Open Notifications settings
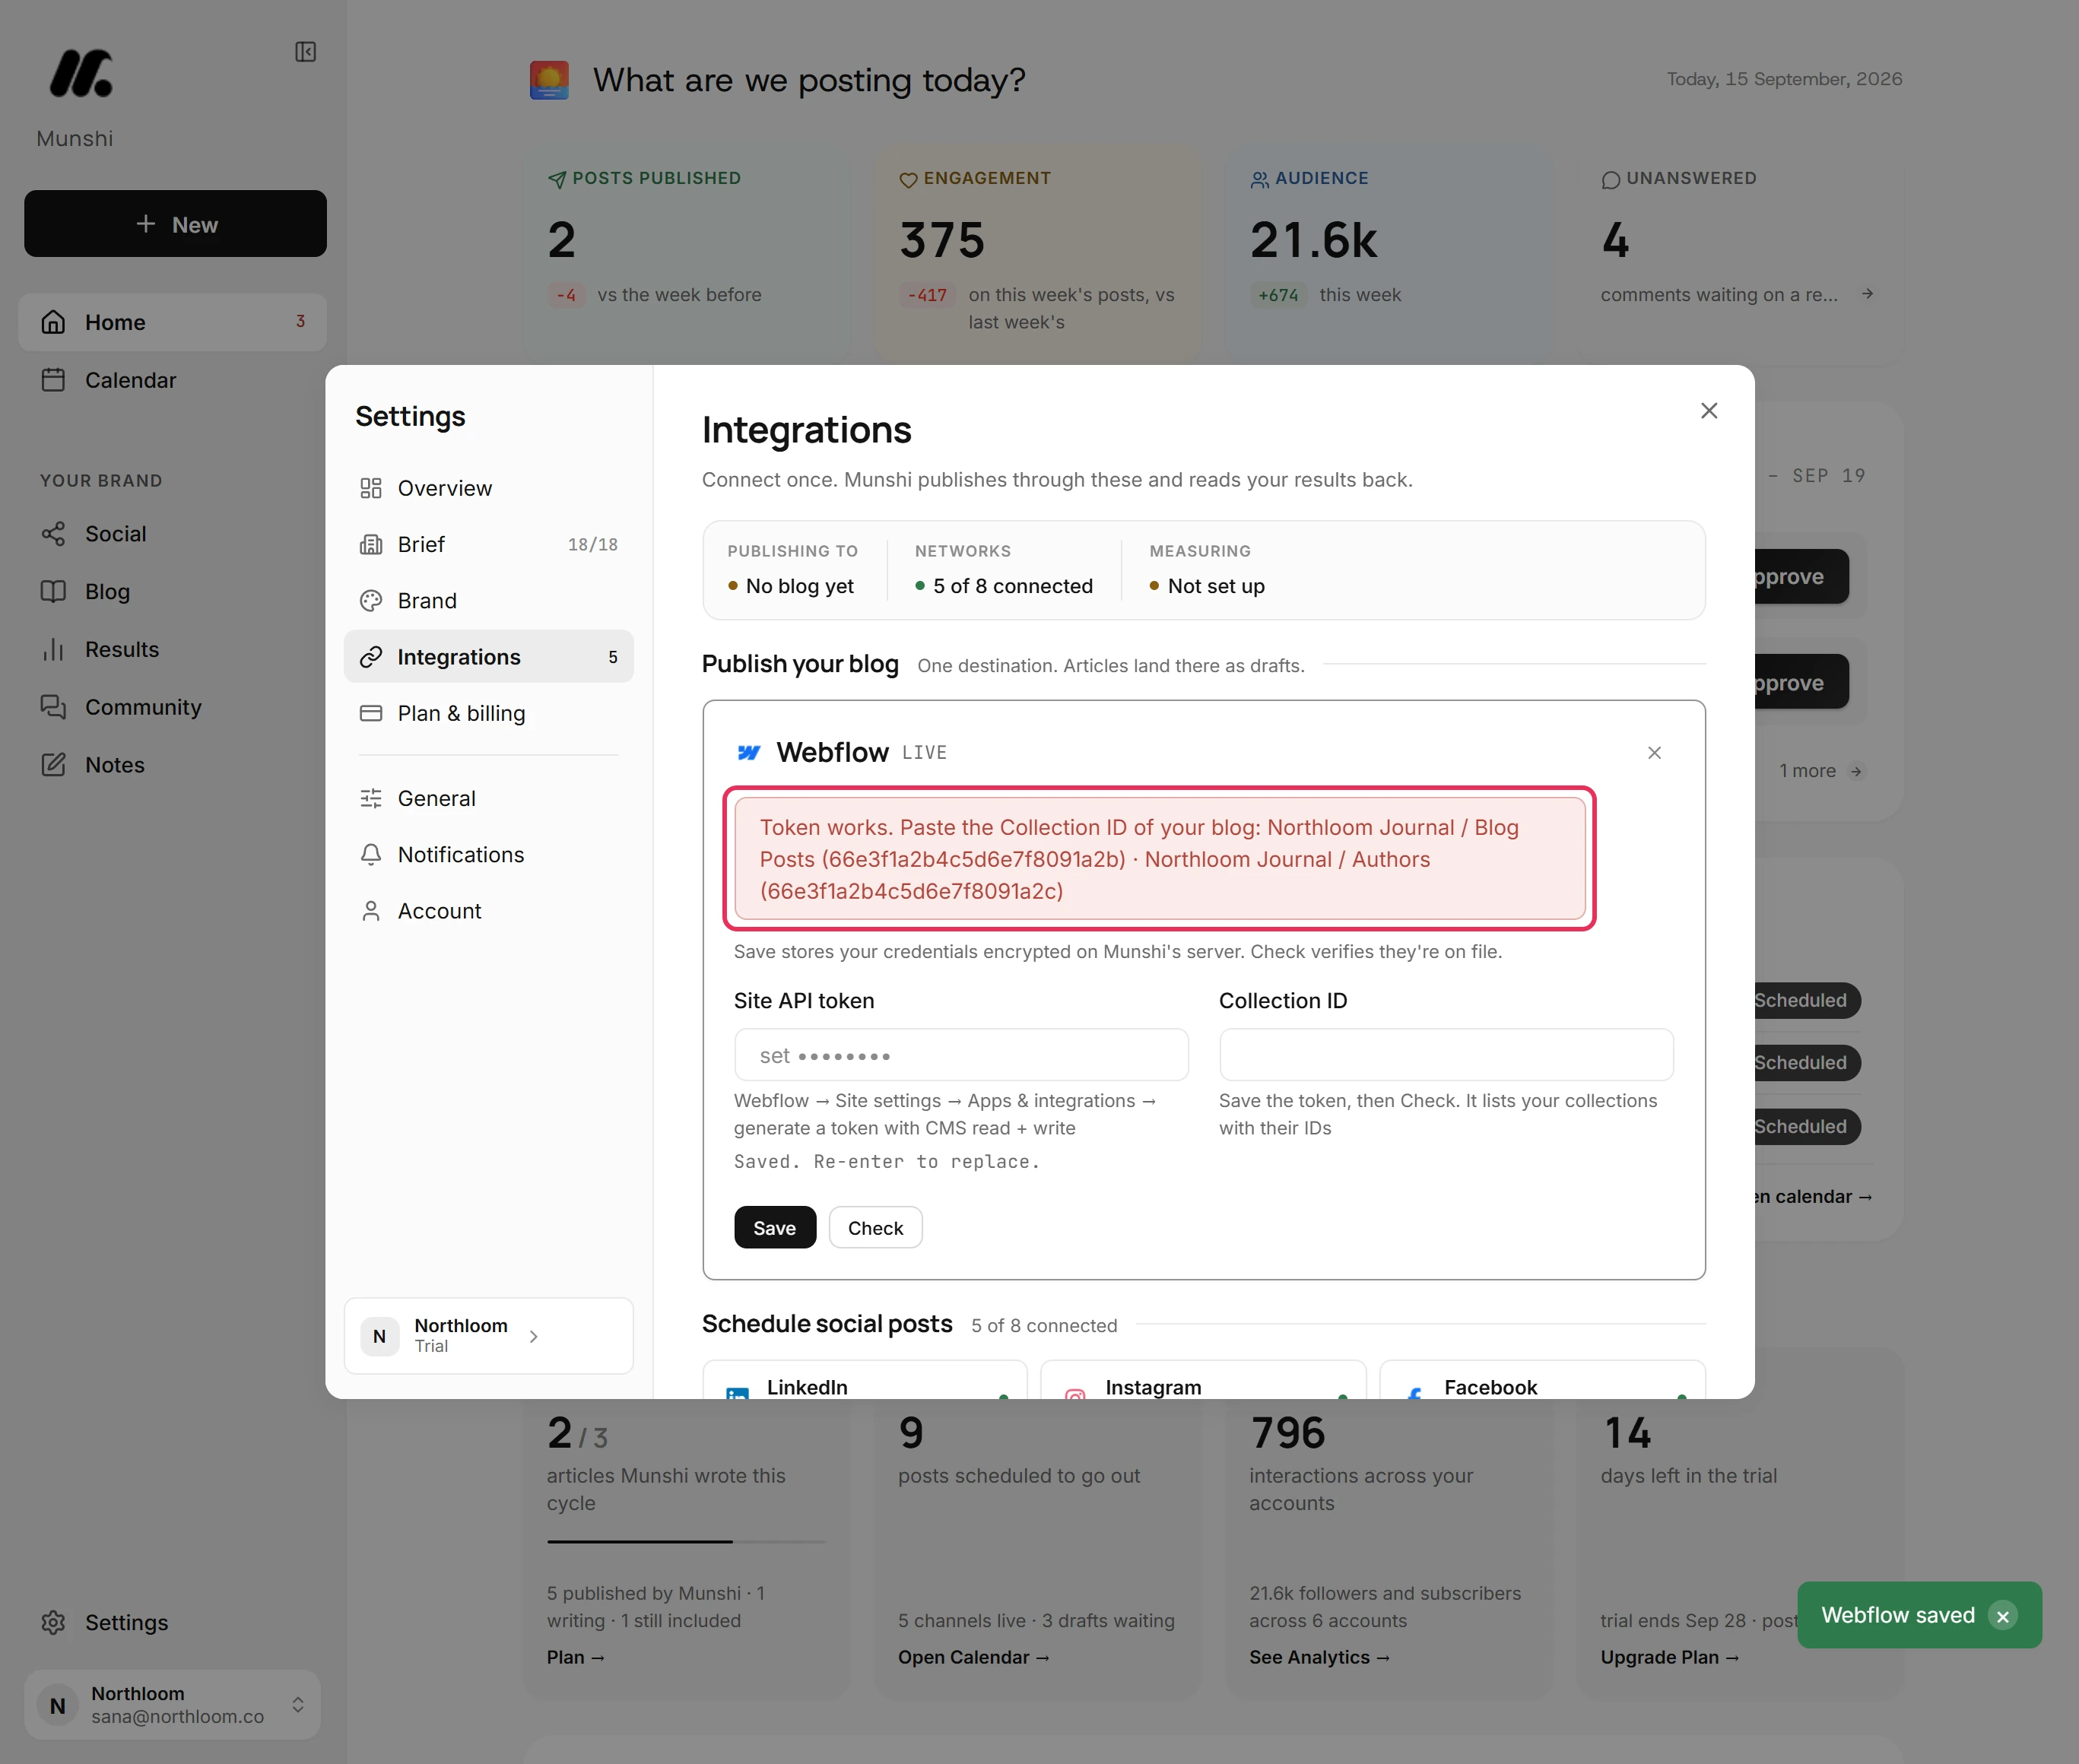The height and width of the screenshot is (1764, 2079). (488, 854)
